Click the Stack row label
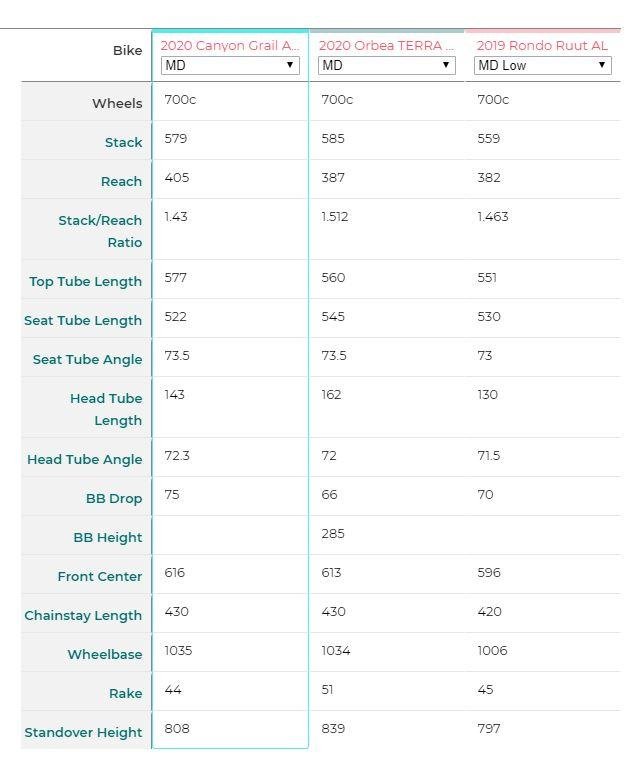 point(123,143)
